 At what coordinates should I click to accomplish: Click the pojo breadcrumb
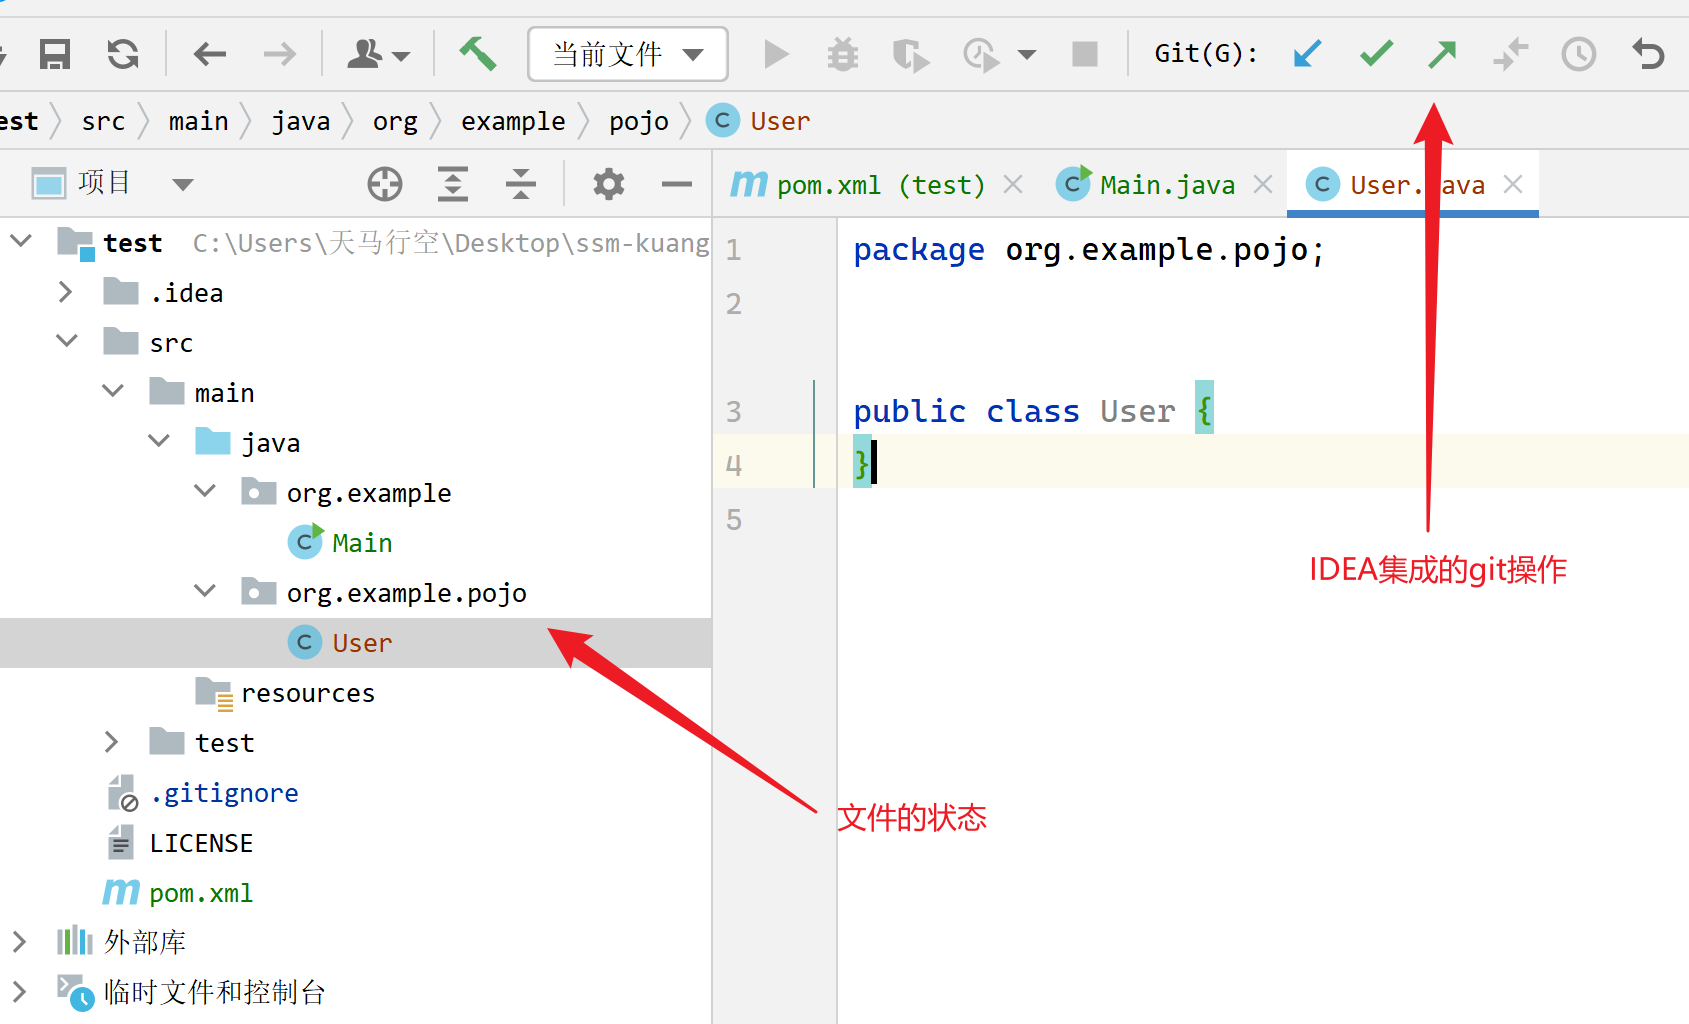(x=638, y=121)
